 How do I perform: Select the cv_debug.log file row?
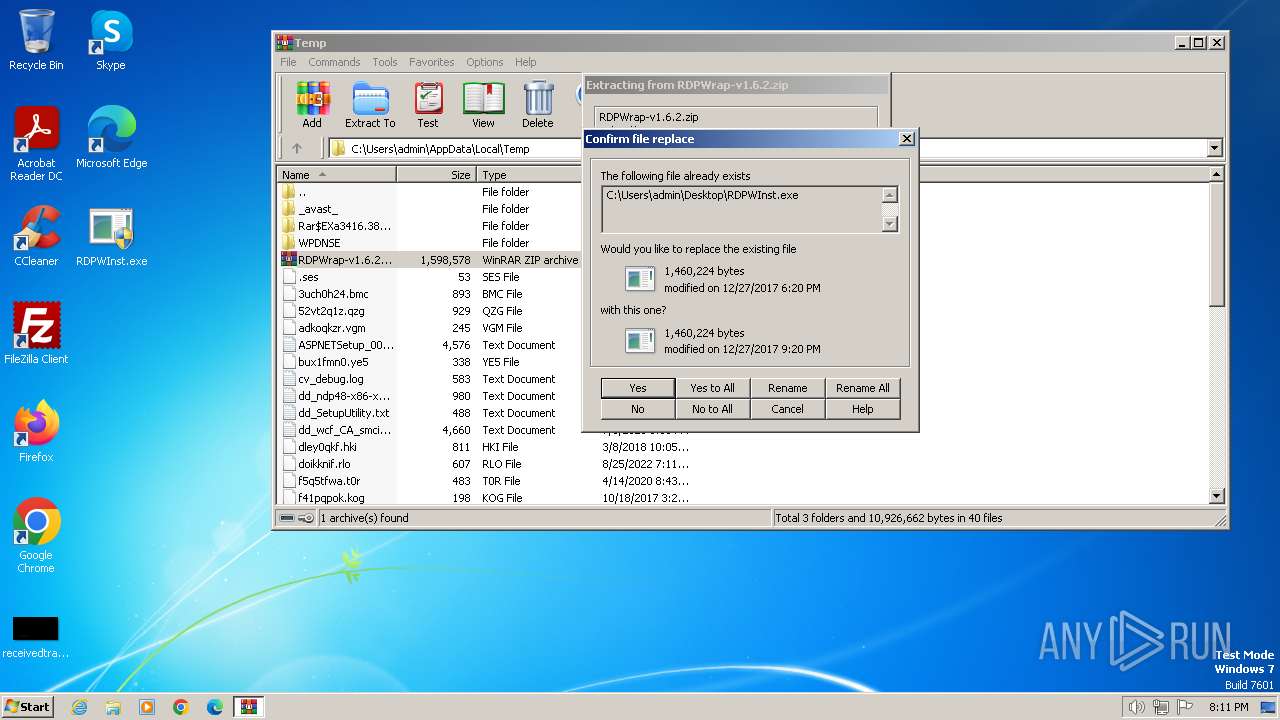(x=430, y=379)
